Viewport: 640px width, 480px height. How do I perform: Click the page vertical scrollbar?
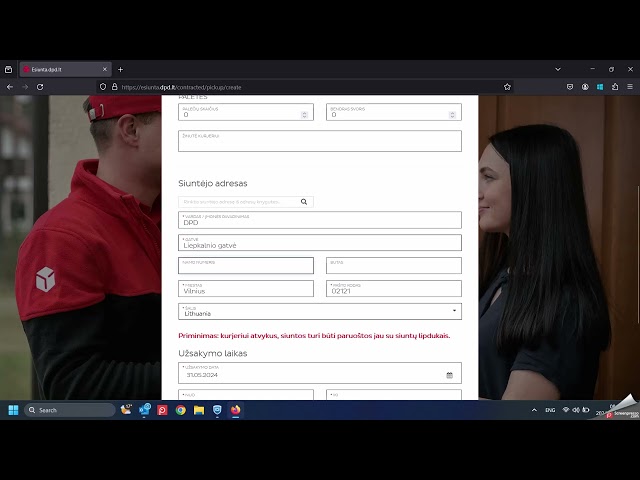[638, 253]
